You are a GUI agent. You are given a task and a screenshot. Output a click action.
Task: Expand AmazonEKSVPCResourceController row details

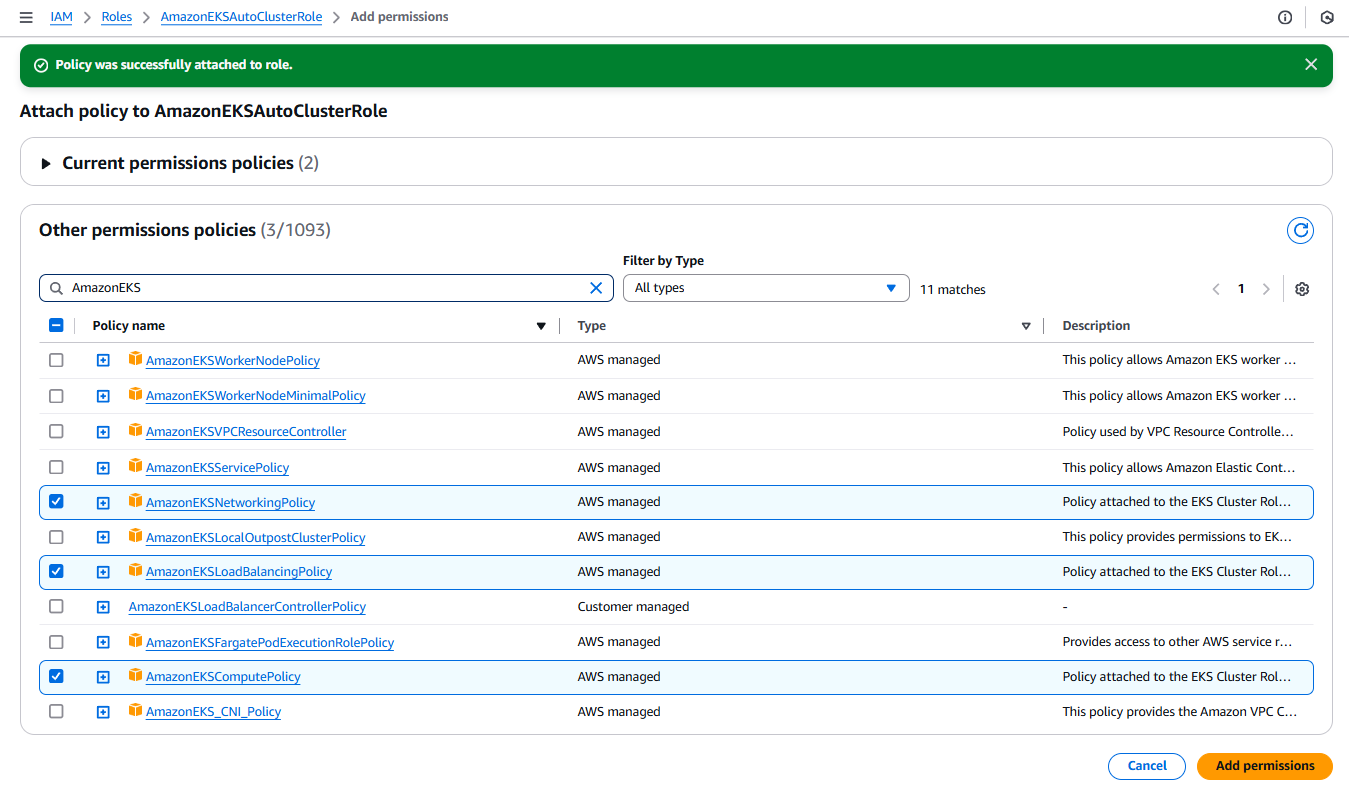coord(103,433)
